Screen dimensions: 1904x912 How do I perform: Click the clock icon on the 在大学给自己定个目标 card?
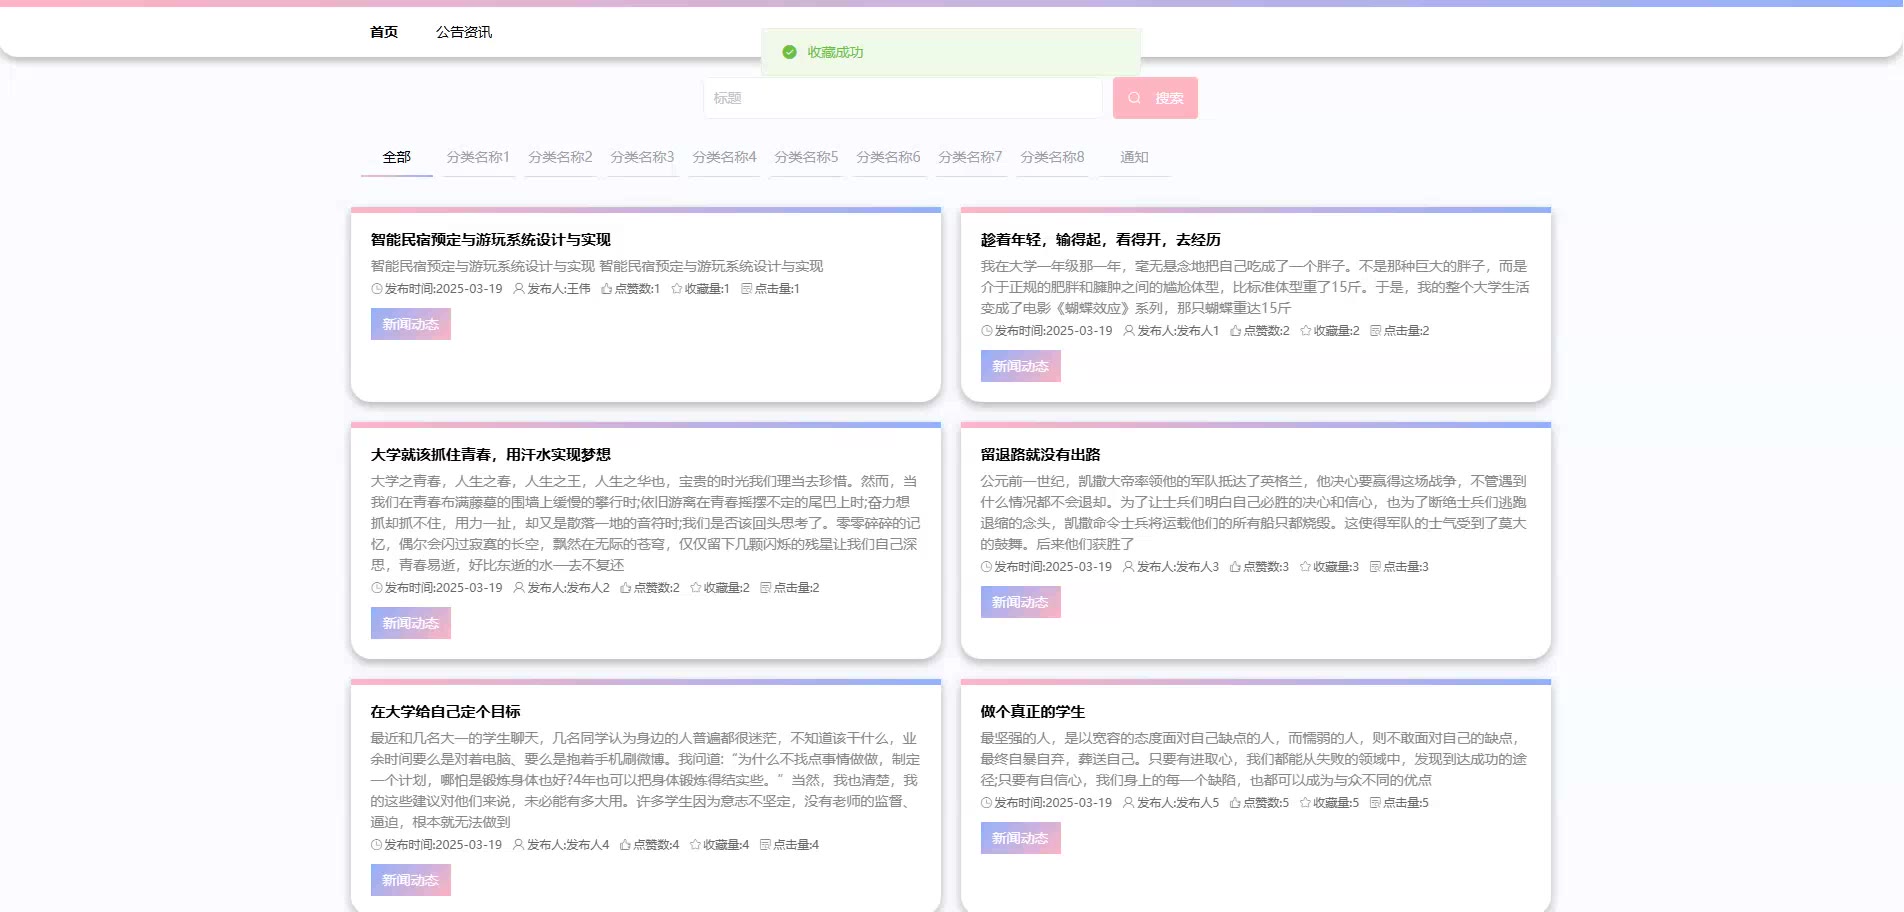[377, 845]
